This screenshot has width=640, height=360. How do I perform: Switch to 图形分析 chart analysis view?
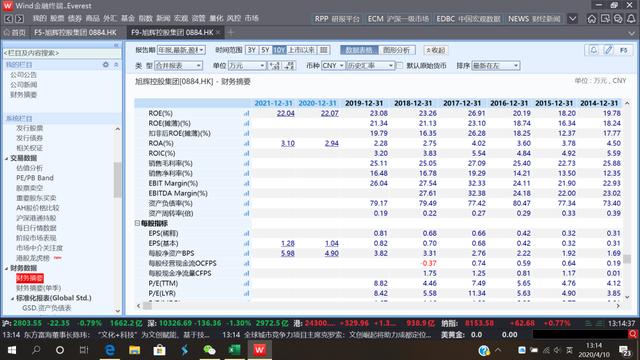coord(397,50)
